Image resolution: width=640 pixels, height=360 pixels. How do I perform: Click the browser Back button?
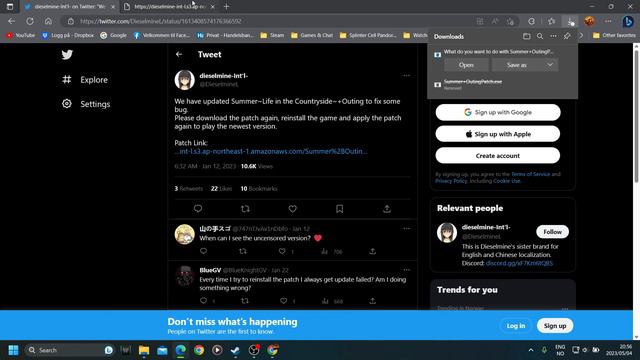[x=11, y=21]
